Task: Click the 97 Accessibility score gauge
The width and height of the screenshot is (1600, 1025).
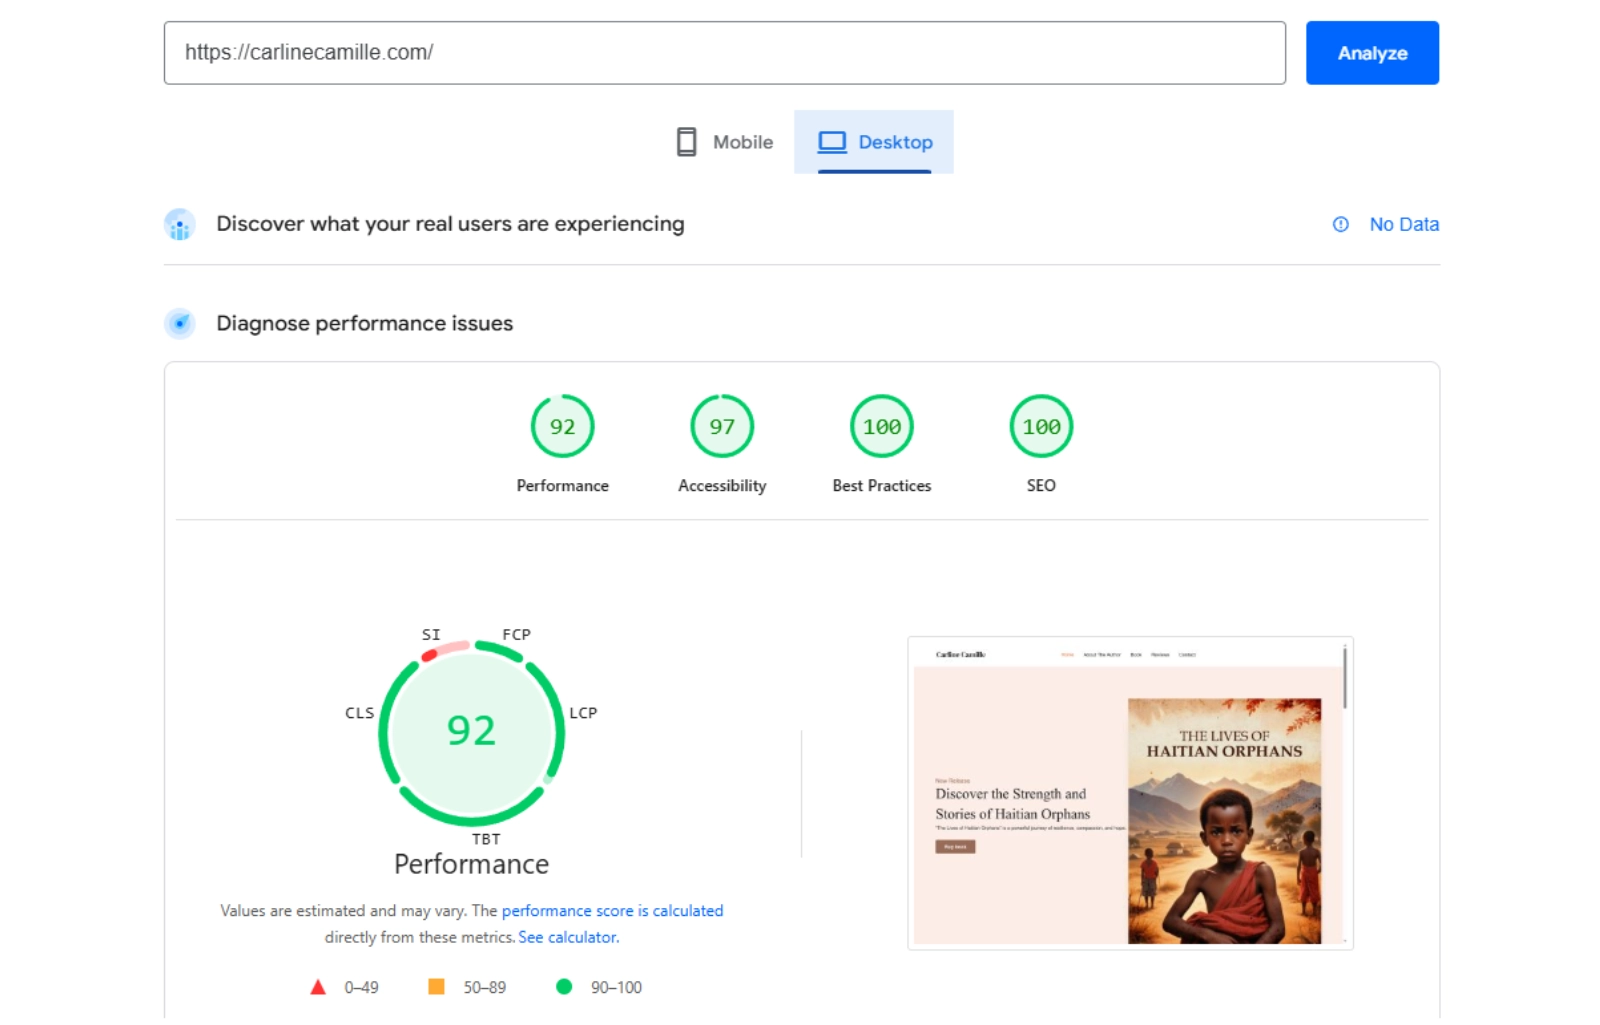Action: pyautogui.click(x=721, y=426)
